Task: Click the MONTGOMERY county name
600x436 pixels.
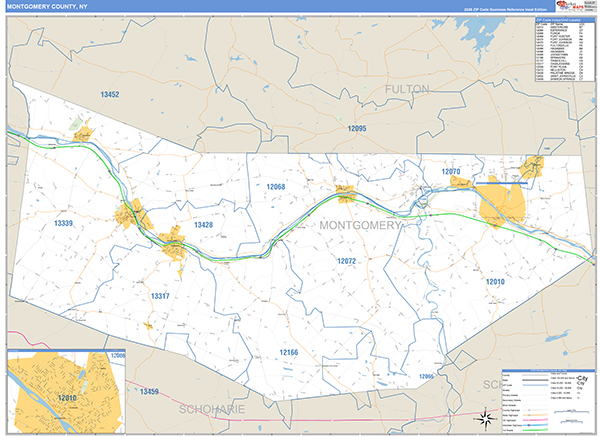Action: tap(360, 225)
